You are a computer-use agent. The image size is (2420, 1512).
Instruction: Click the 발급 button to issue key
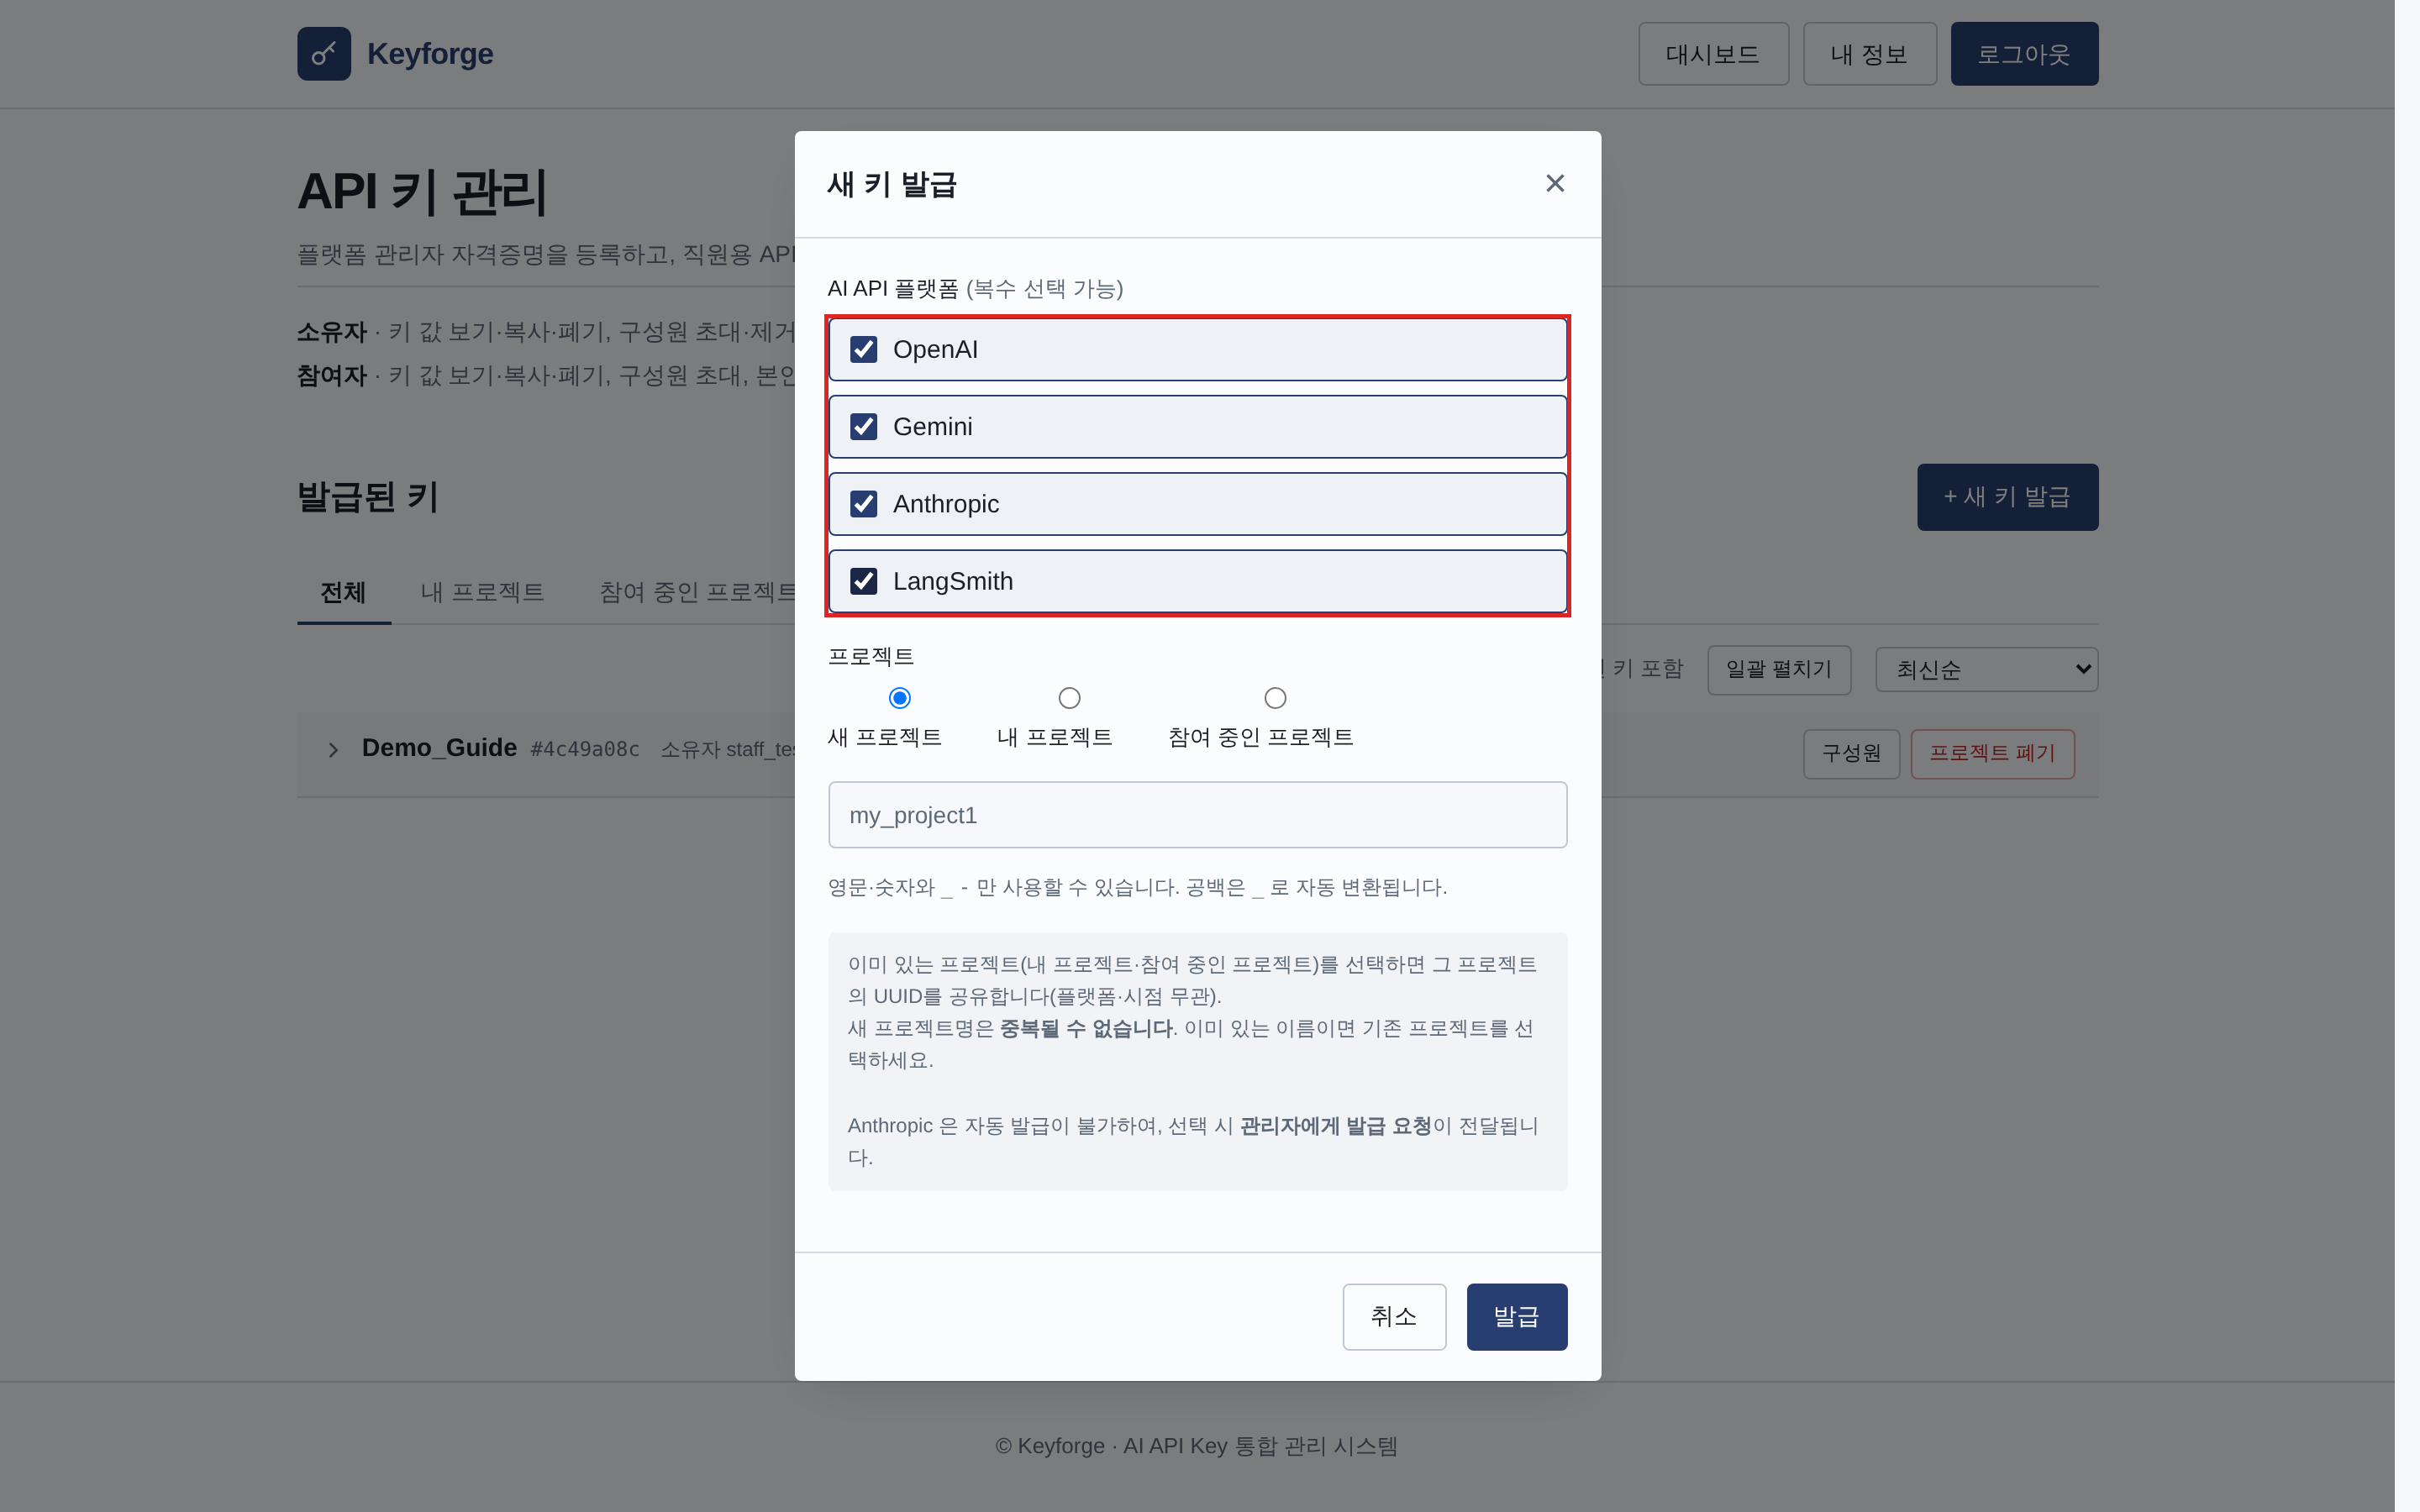pos(1516,1316)
